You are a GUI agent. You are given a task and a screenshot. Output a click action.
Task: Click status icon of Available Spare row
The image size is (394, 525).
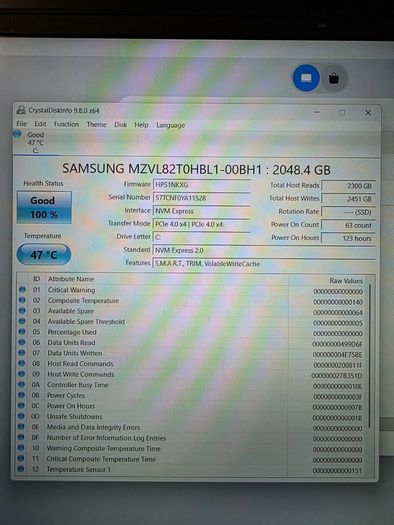(x=22, y=310)
